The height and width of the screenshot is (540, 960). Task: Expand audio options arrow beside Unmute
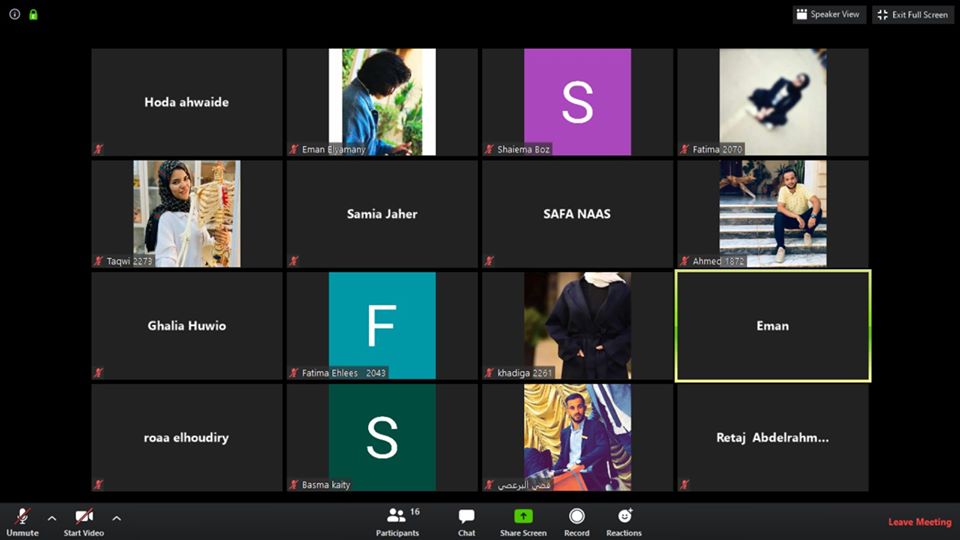(52, 518)
